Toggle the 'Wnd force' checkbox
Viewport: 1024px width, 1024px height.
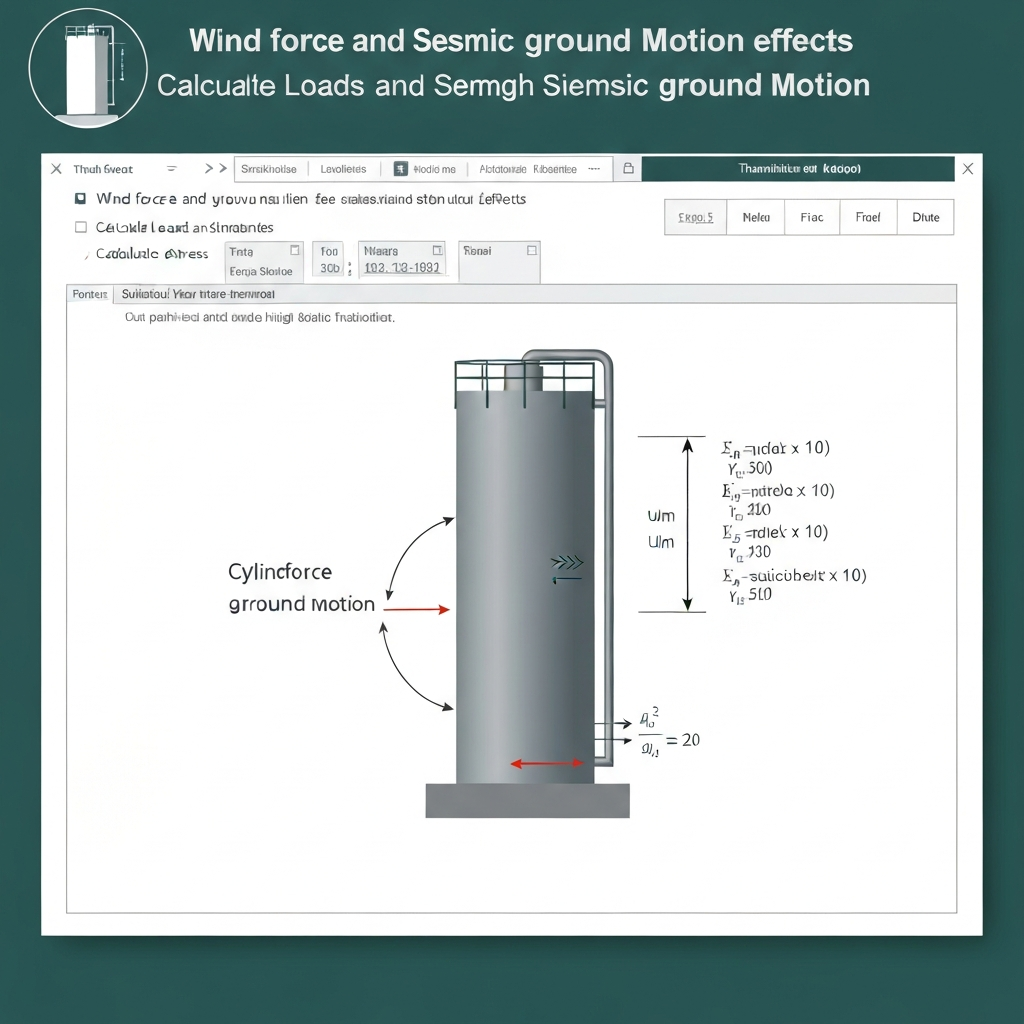(80, 199)
